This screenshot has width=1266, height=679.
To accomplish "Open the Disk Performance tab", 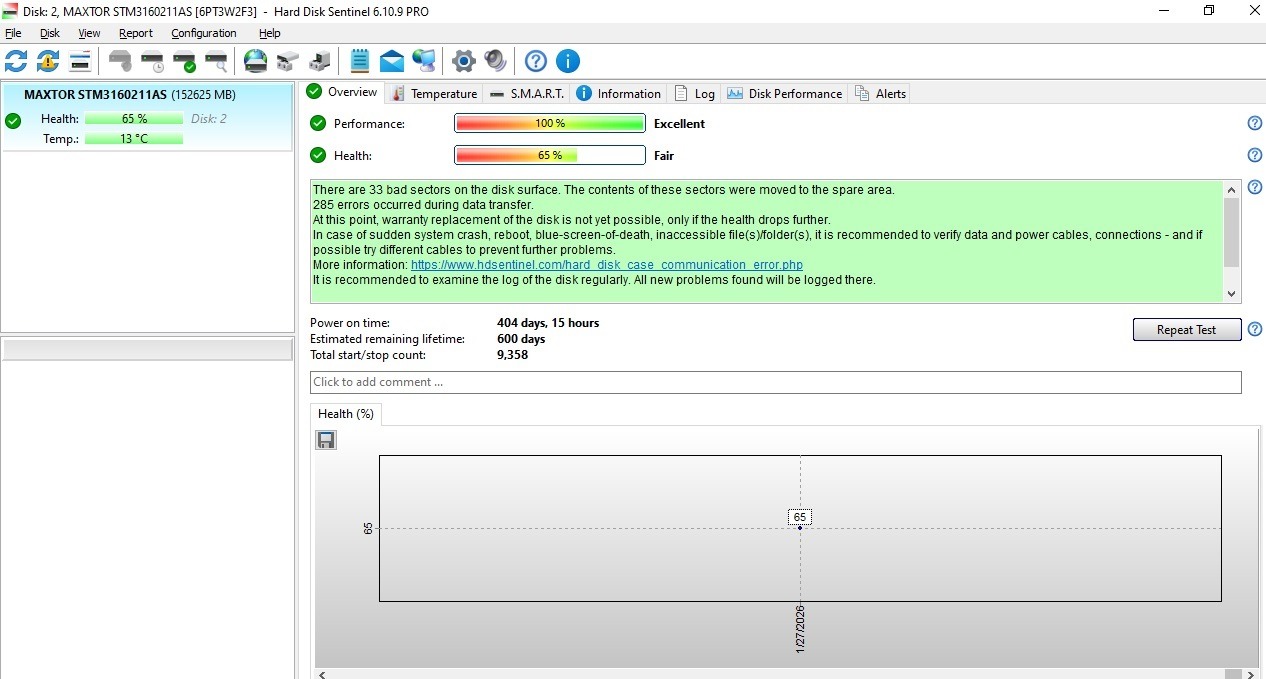I will (x=784, y=94).
